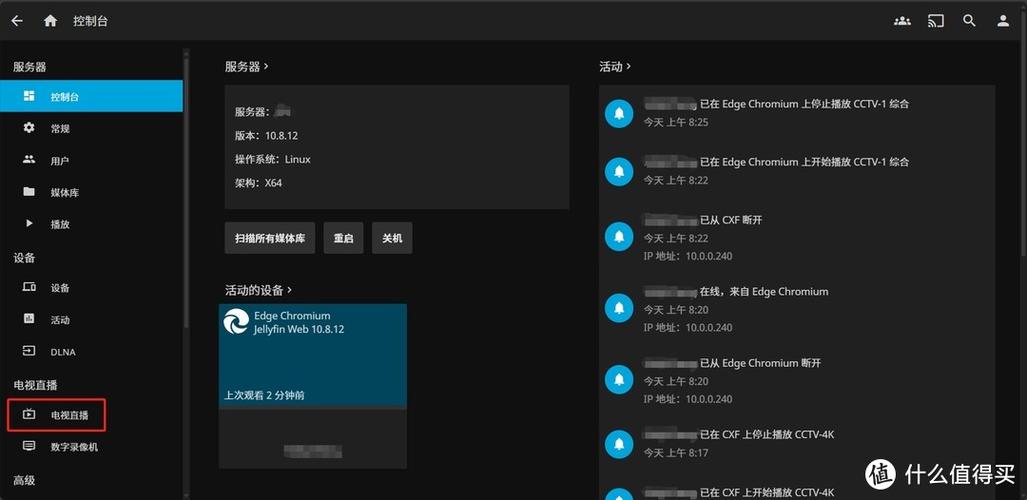1027x500 pixels.
Task: Click the 控制台 page title in header
Action: tap(90, 21)
